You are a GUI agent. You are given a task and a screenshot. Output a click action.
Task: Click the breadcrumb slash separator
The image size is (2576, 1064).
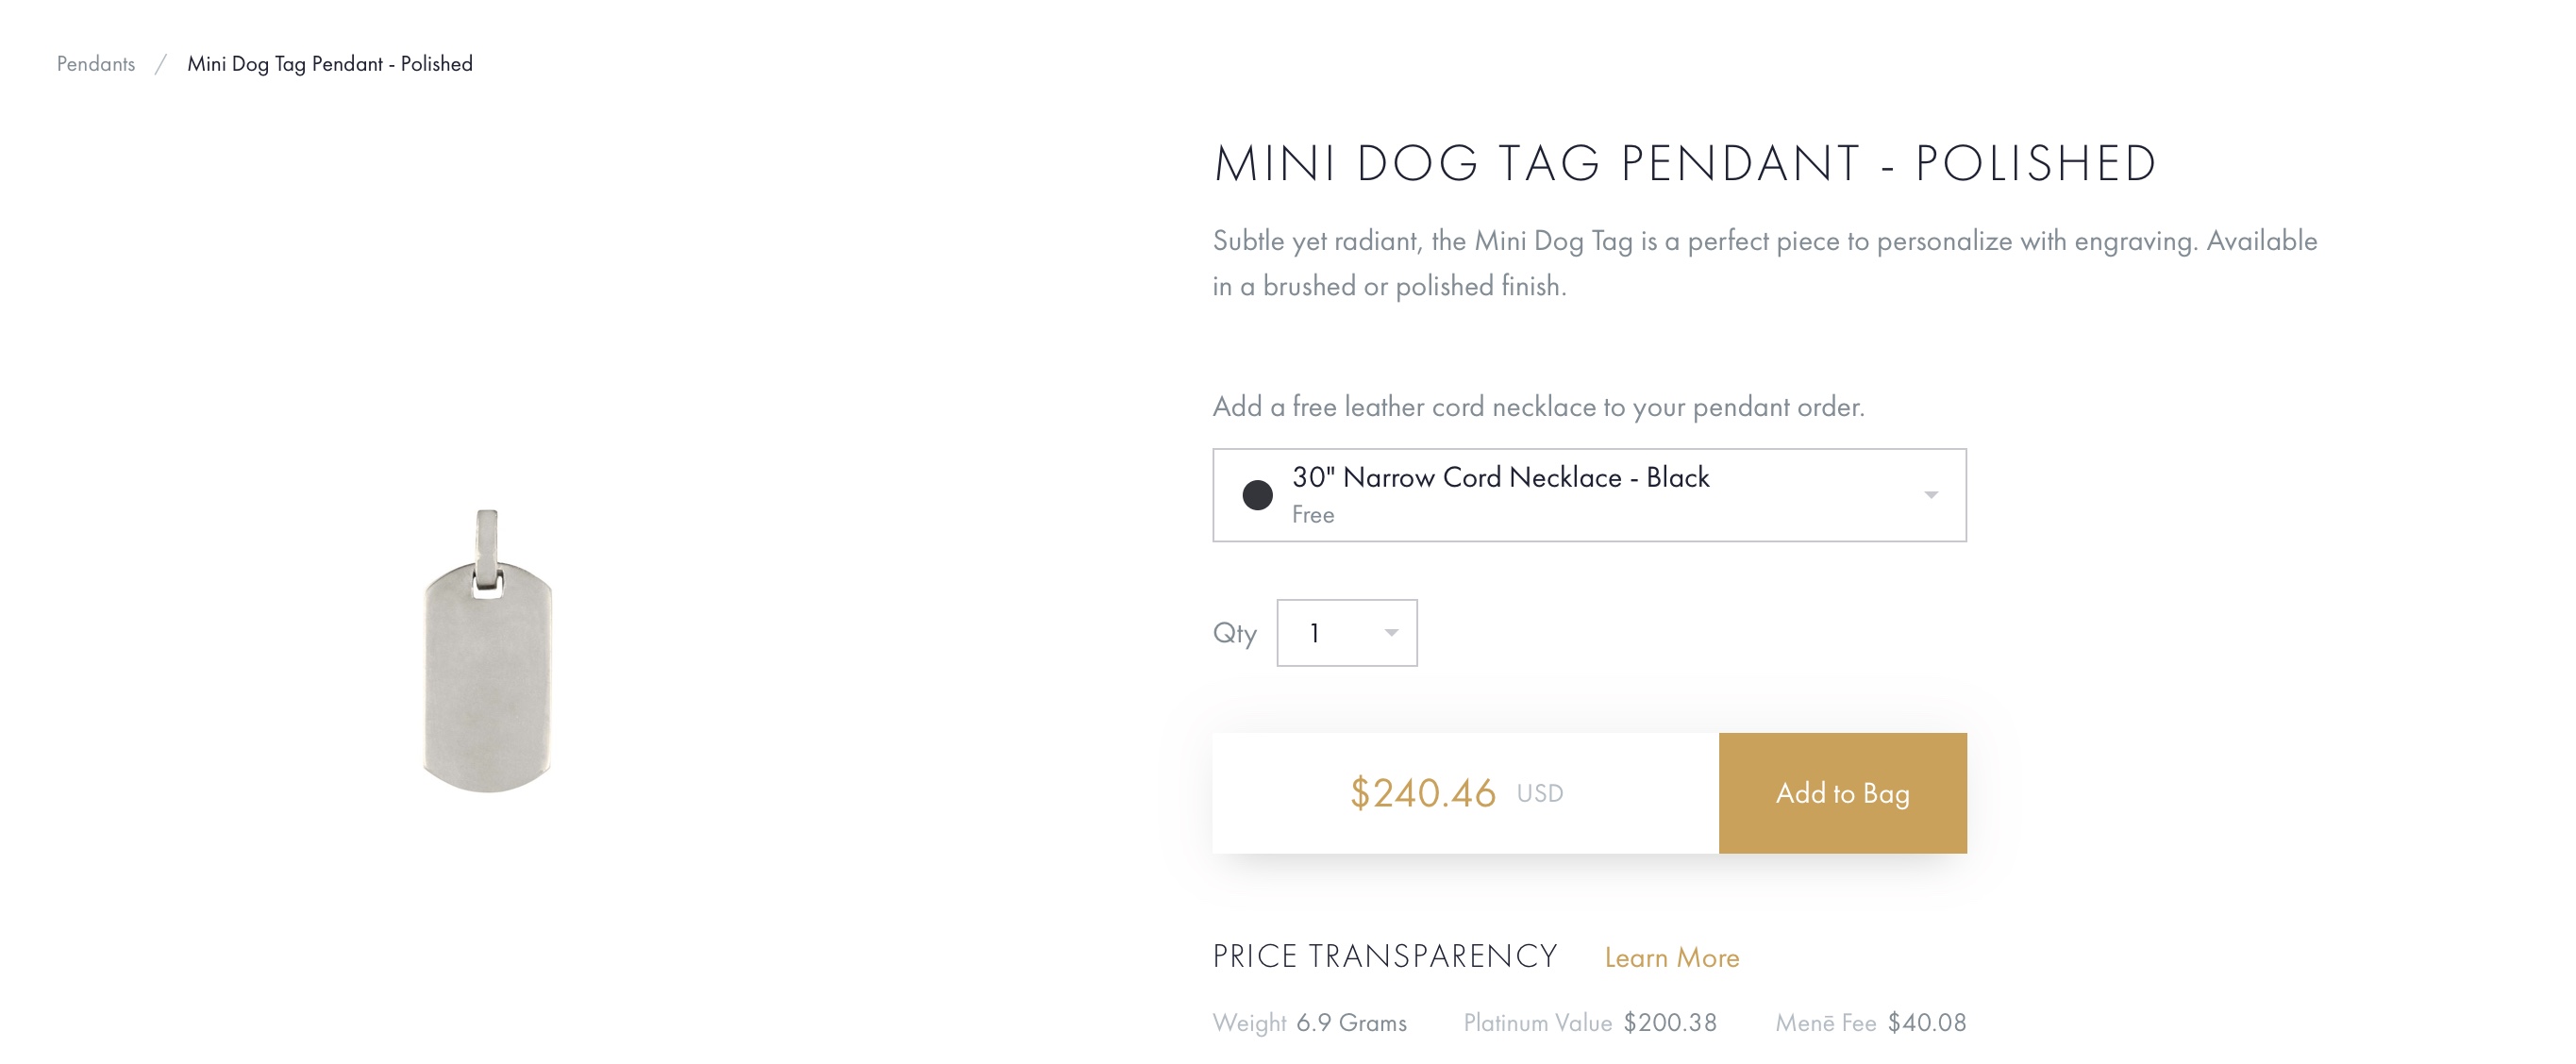click(x=160, y=64)
